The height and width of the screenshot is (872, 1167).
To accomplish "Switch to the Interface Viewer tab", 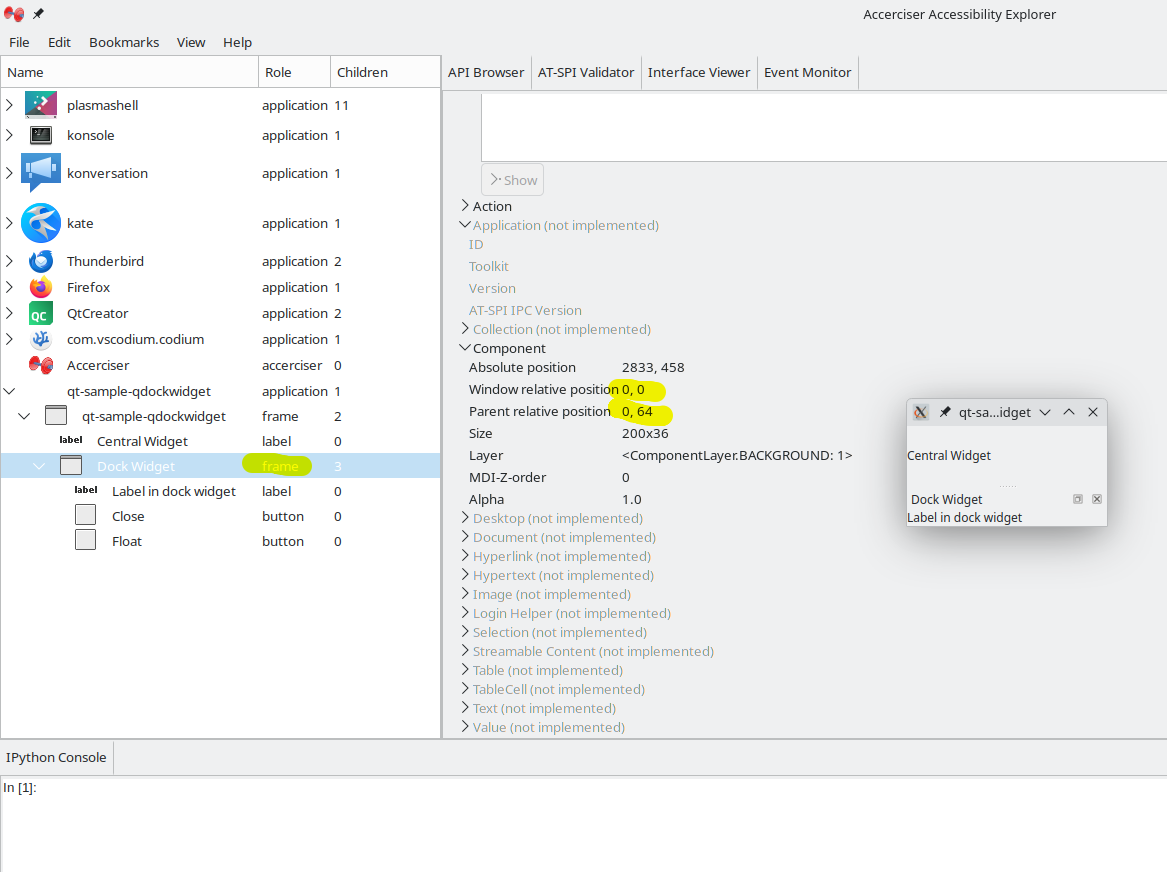I will coord(699,73).
